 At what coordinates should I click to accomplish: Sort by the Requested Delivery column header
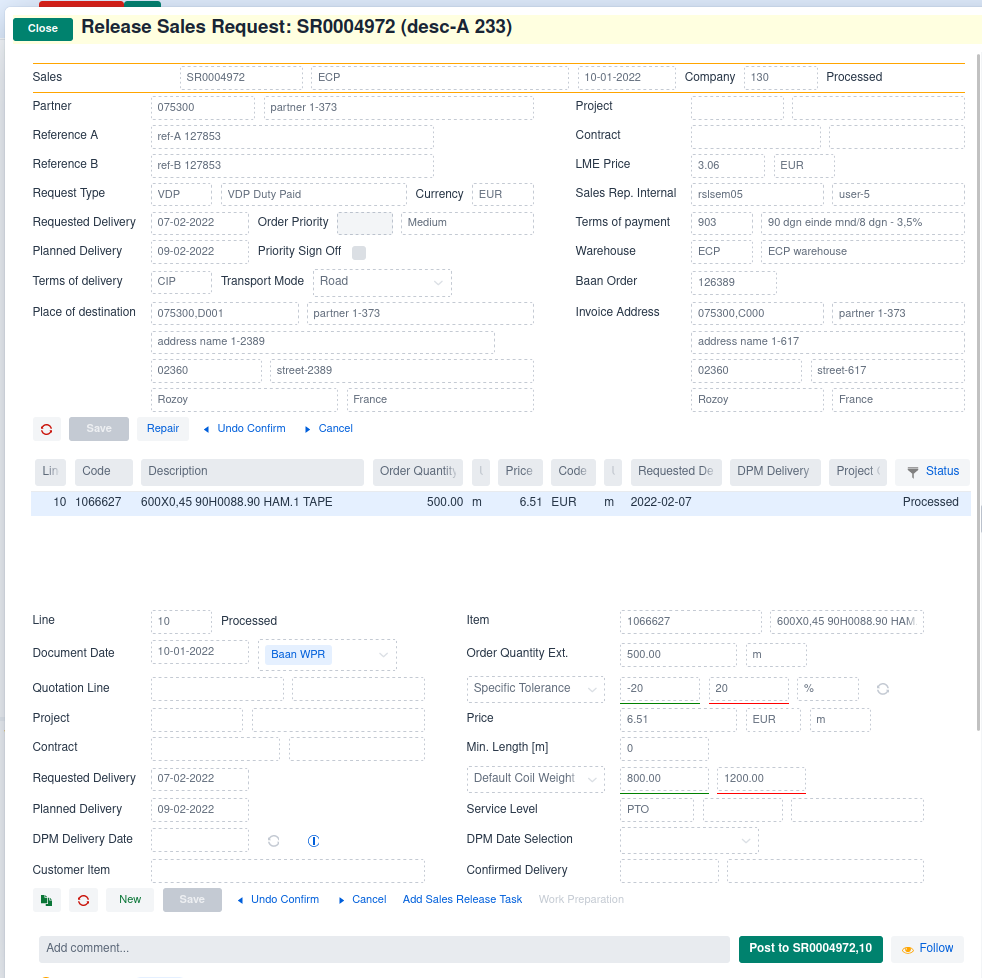point(676,472)
